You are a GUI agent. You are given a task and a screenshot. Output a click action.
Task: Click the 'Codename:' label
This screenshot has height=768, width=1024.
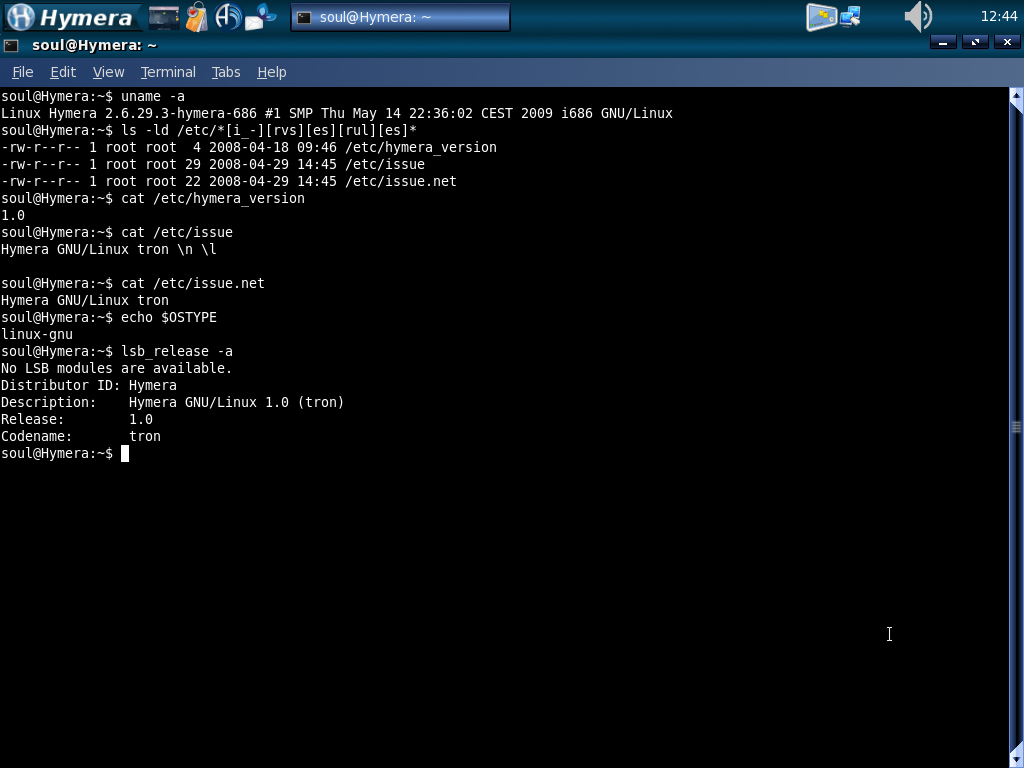37,436
